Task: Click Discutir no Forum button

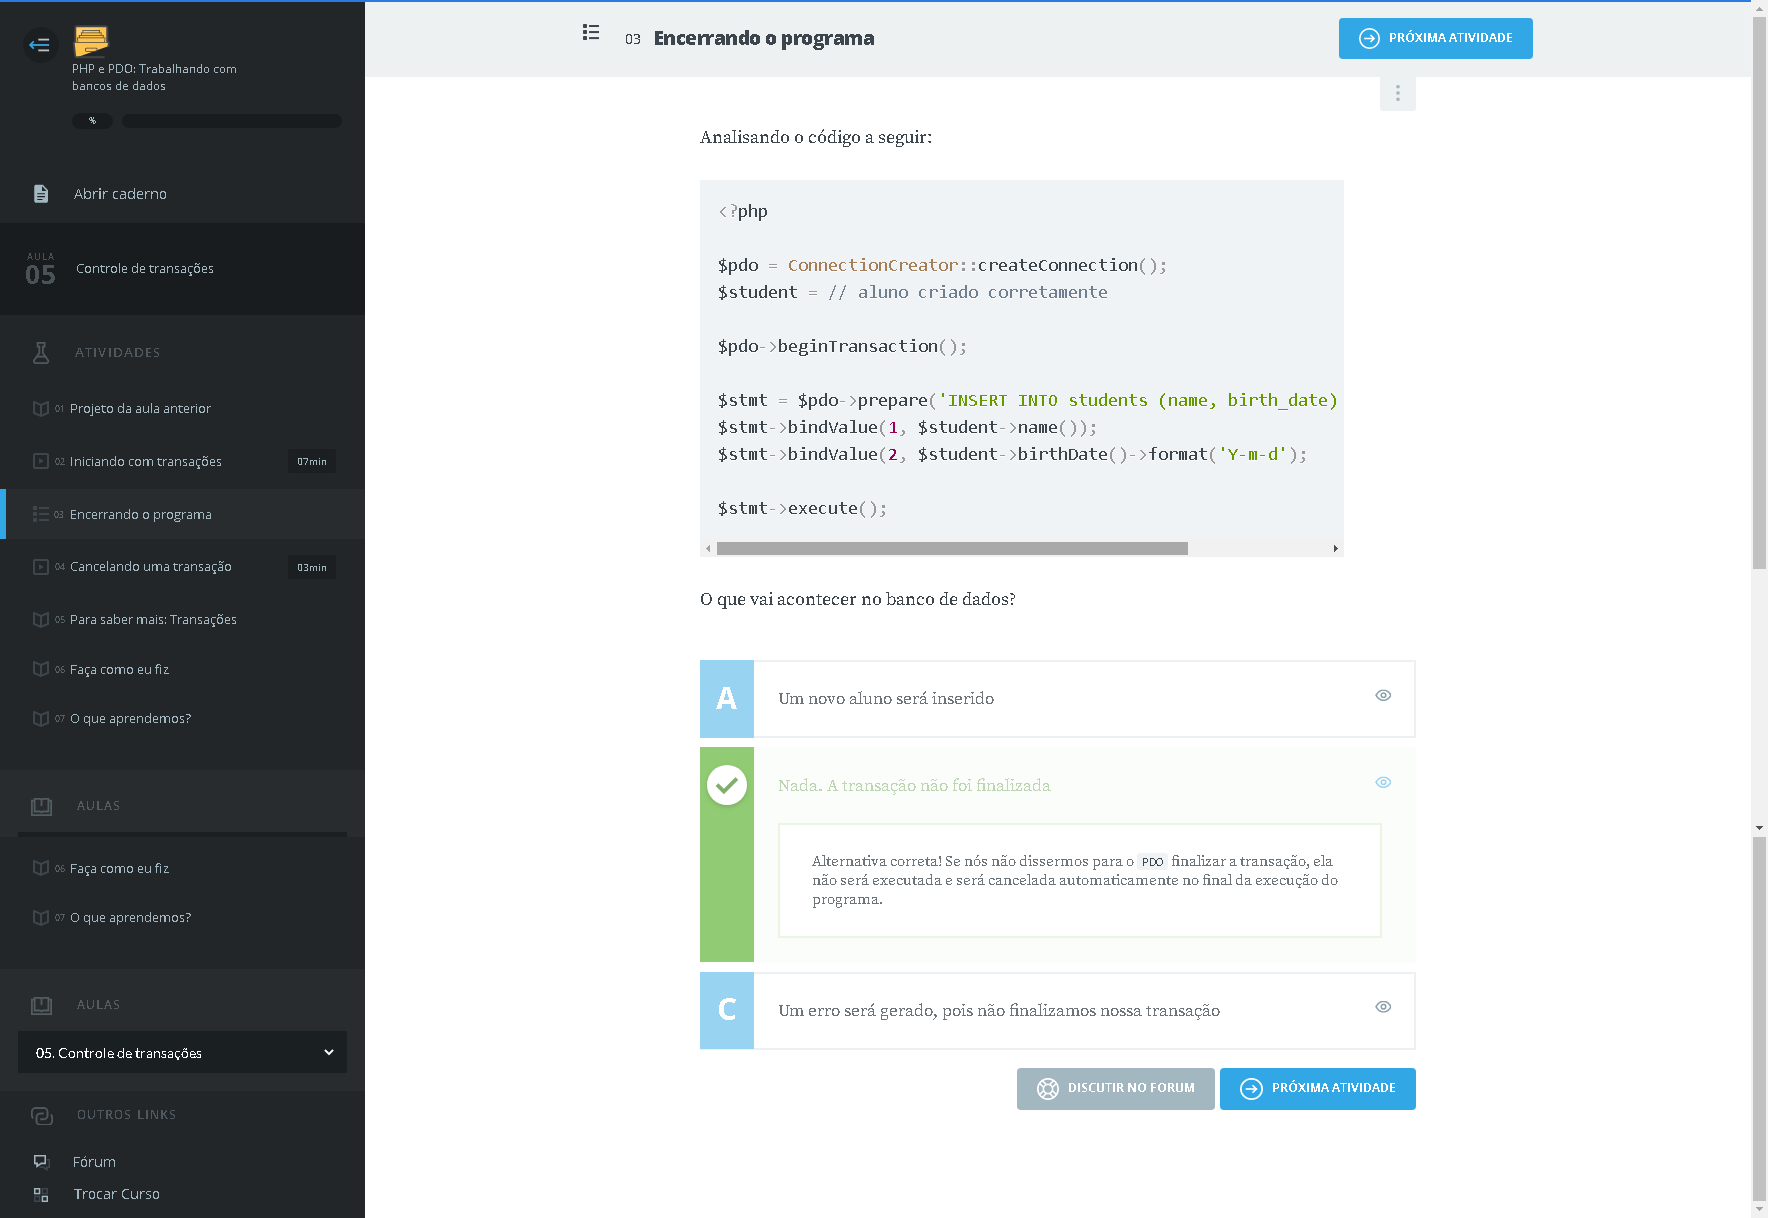Action: coord(1115,1088)
